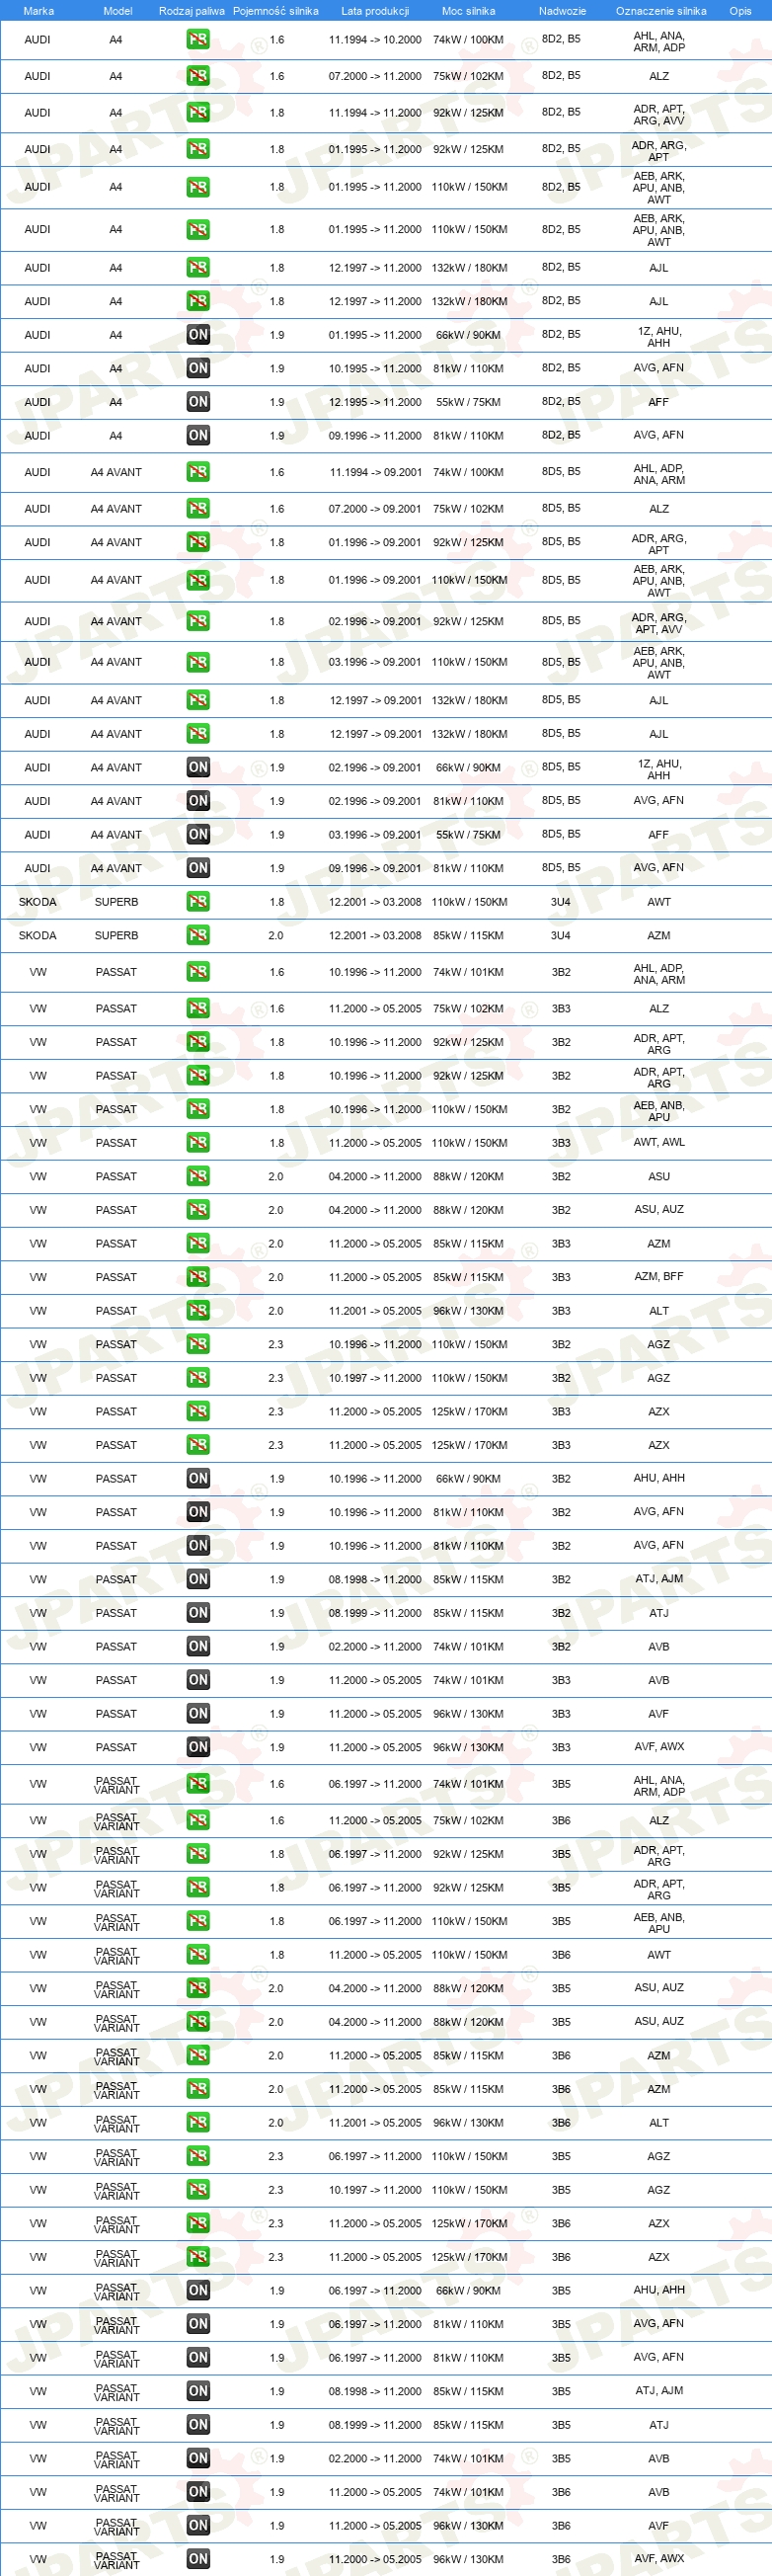Screen dimensions: 772x2576
Task: Select petrol icon for VW PASSAT 3B2 1.6 row
Action: coord(198,972)
